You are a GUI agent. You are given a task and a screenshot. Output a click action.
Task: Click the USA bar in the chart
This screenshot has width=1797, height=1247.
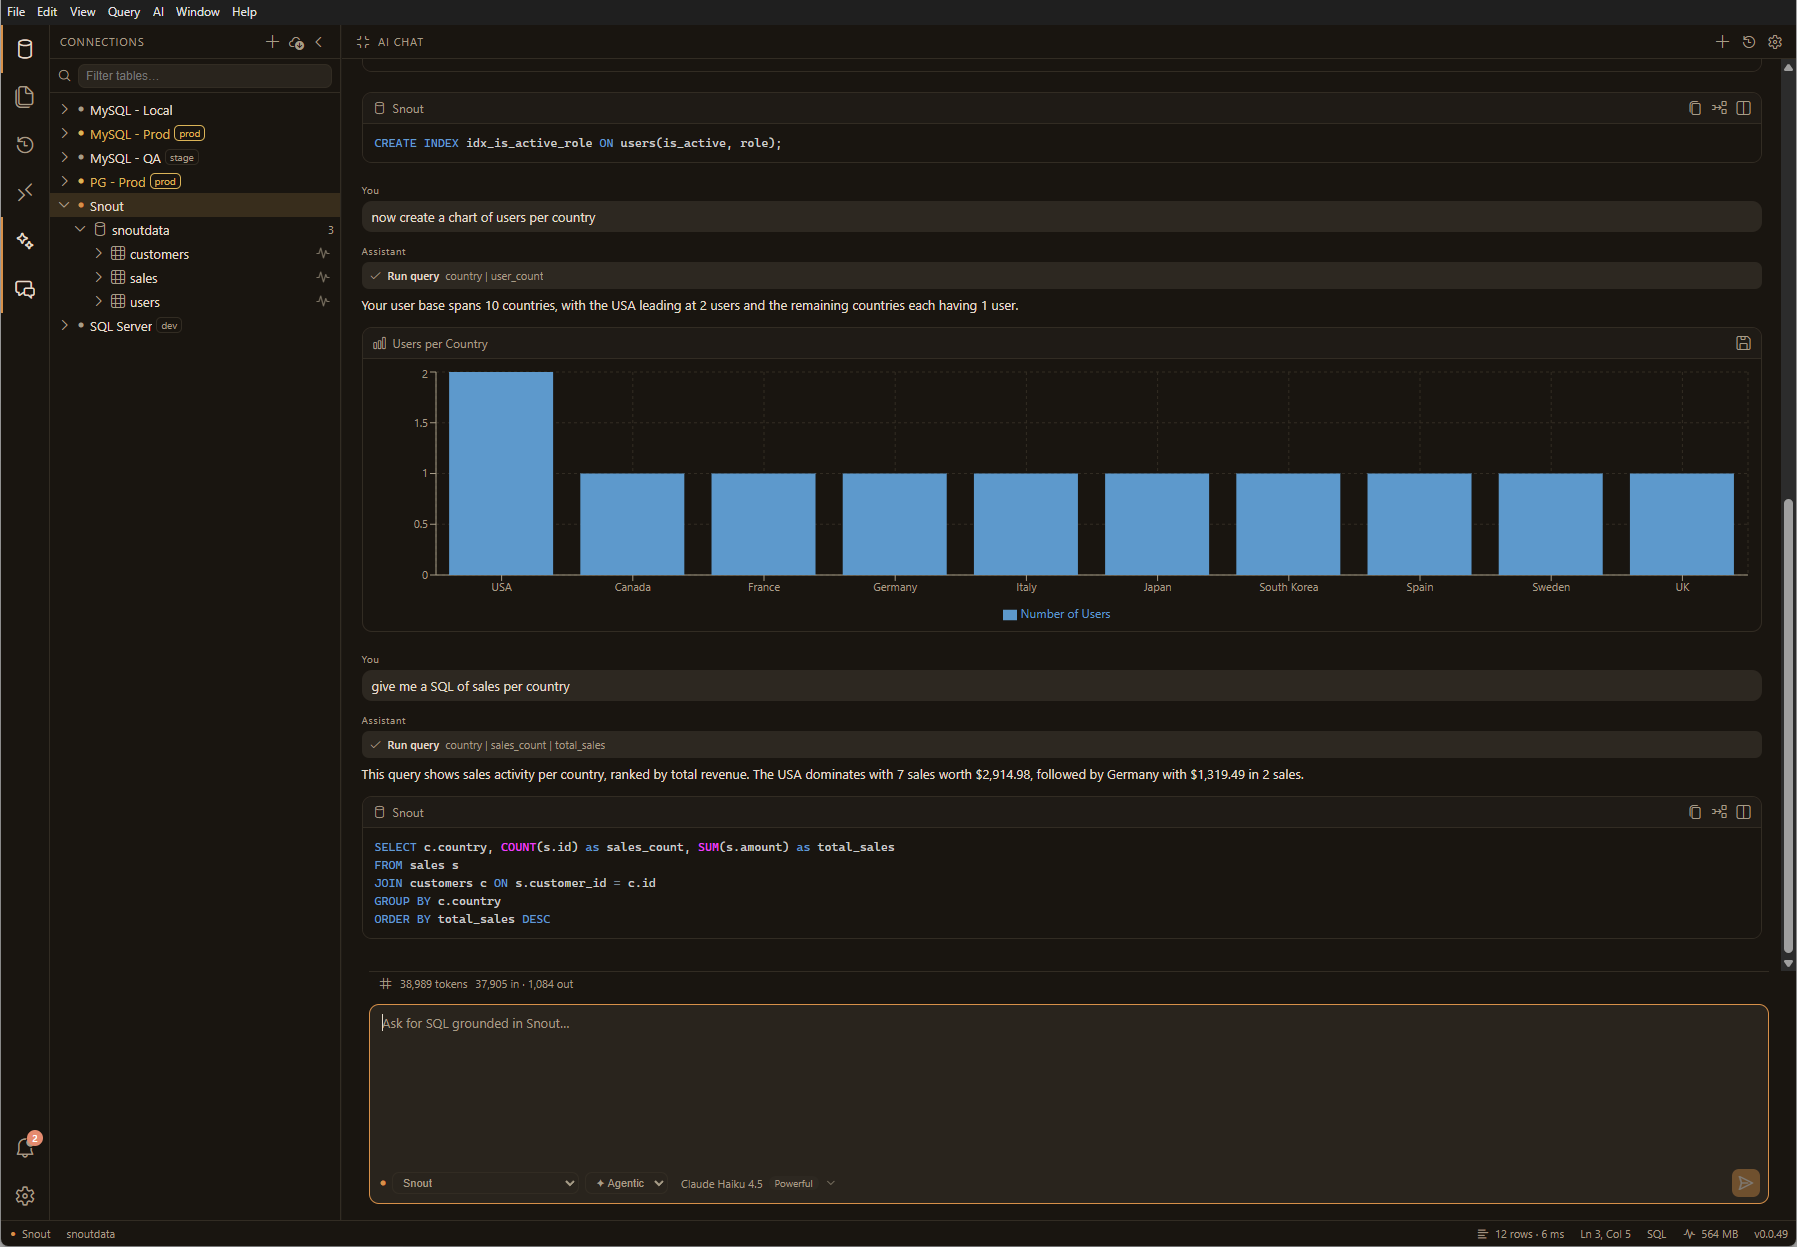click(501, 473)
